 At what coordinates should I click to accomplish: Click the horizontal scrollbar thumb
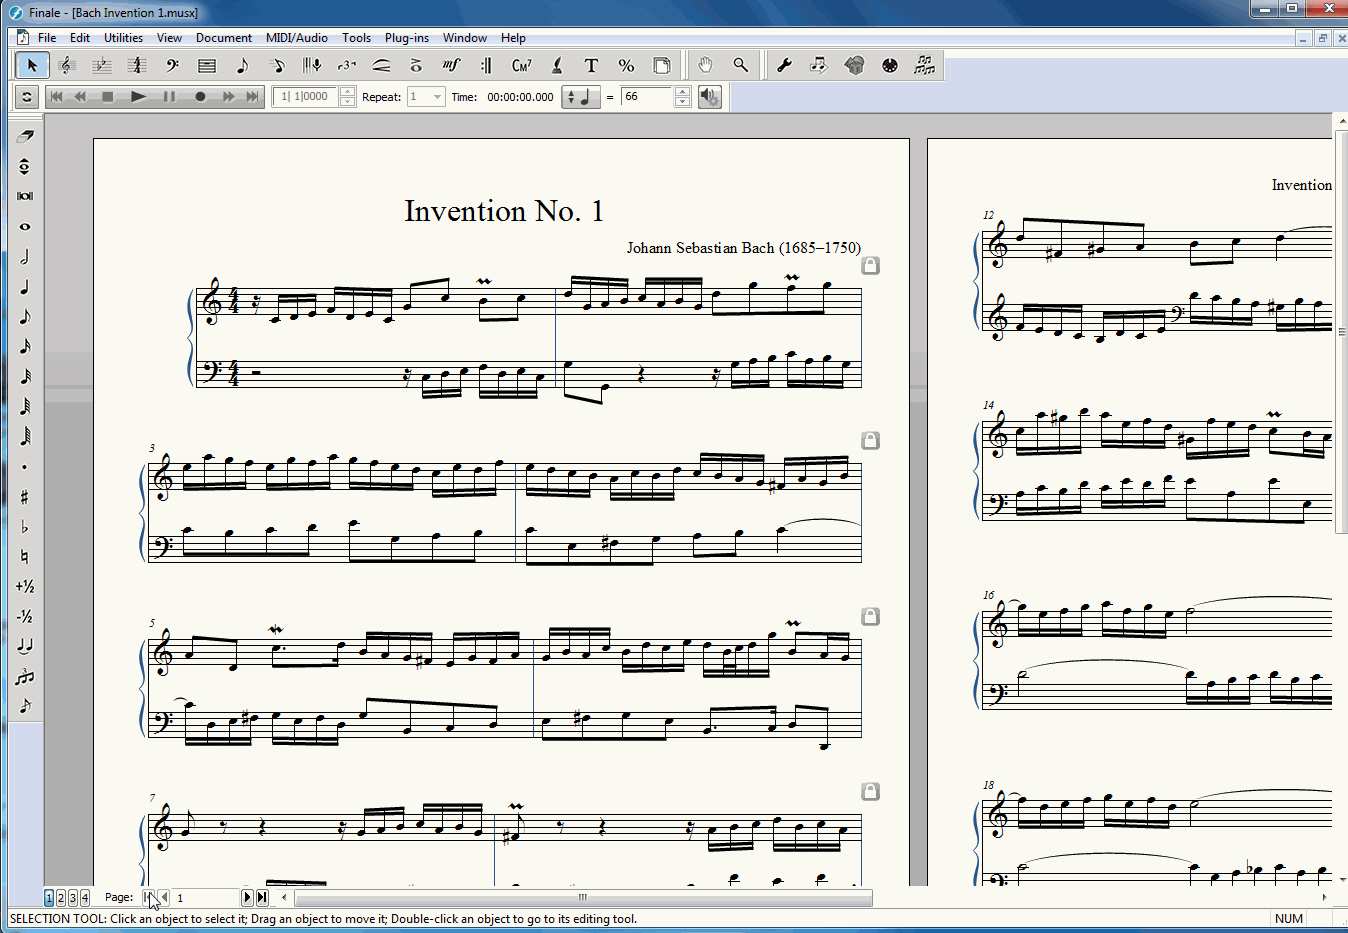(583, 898)
